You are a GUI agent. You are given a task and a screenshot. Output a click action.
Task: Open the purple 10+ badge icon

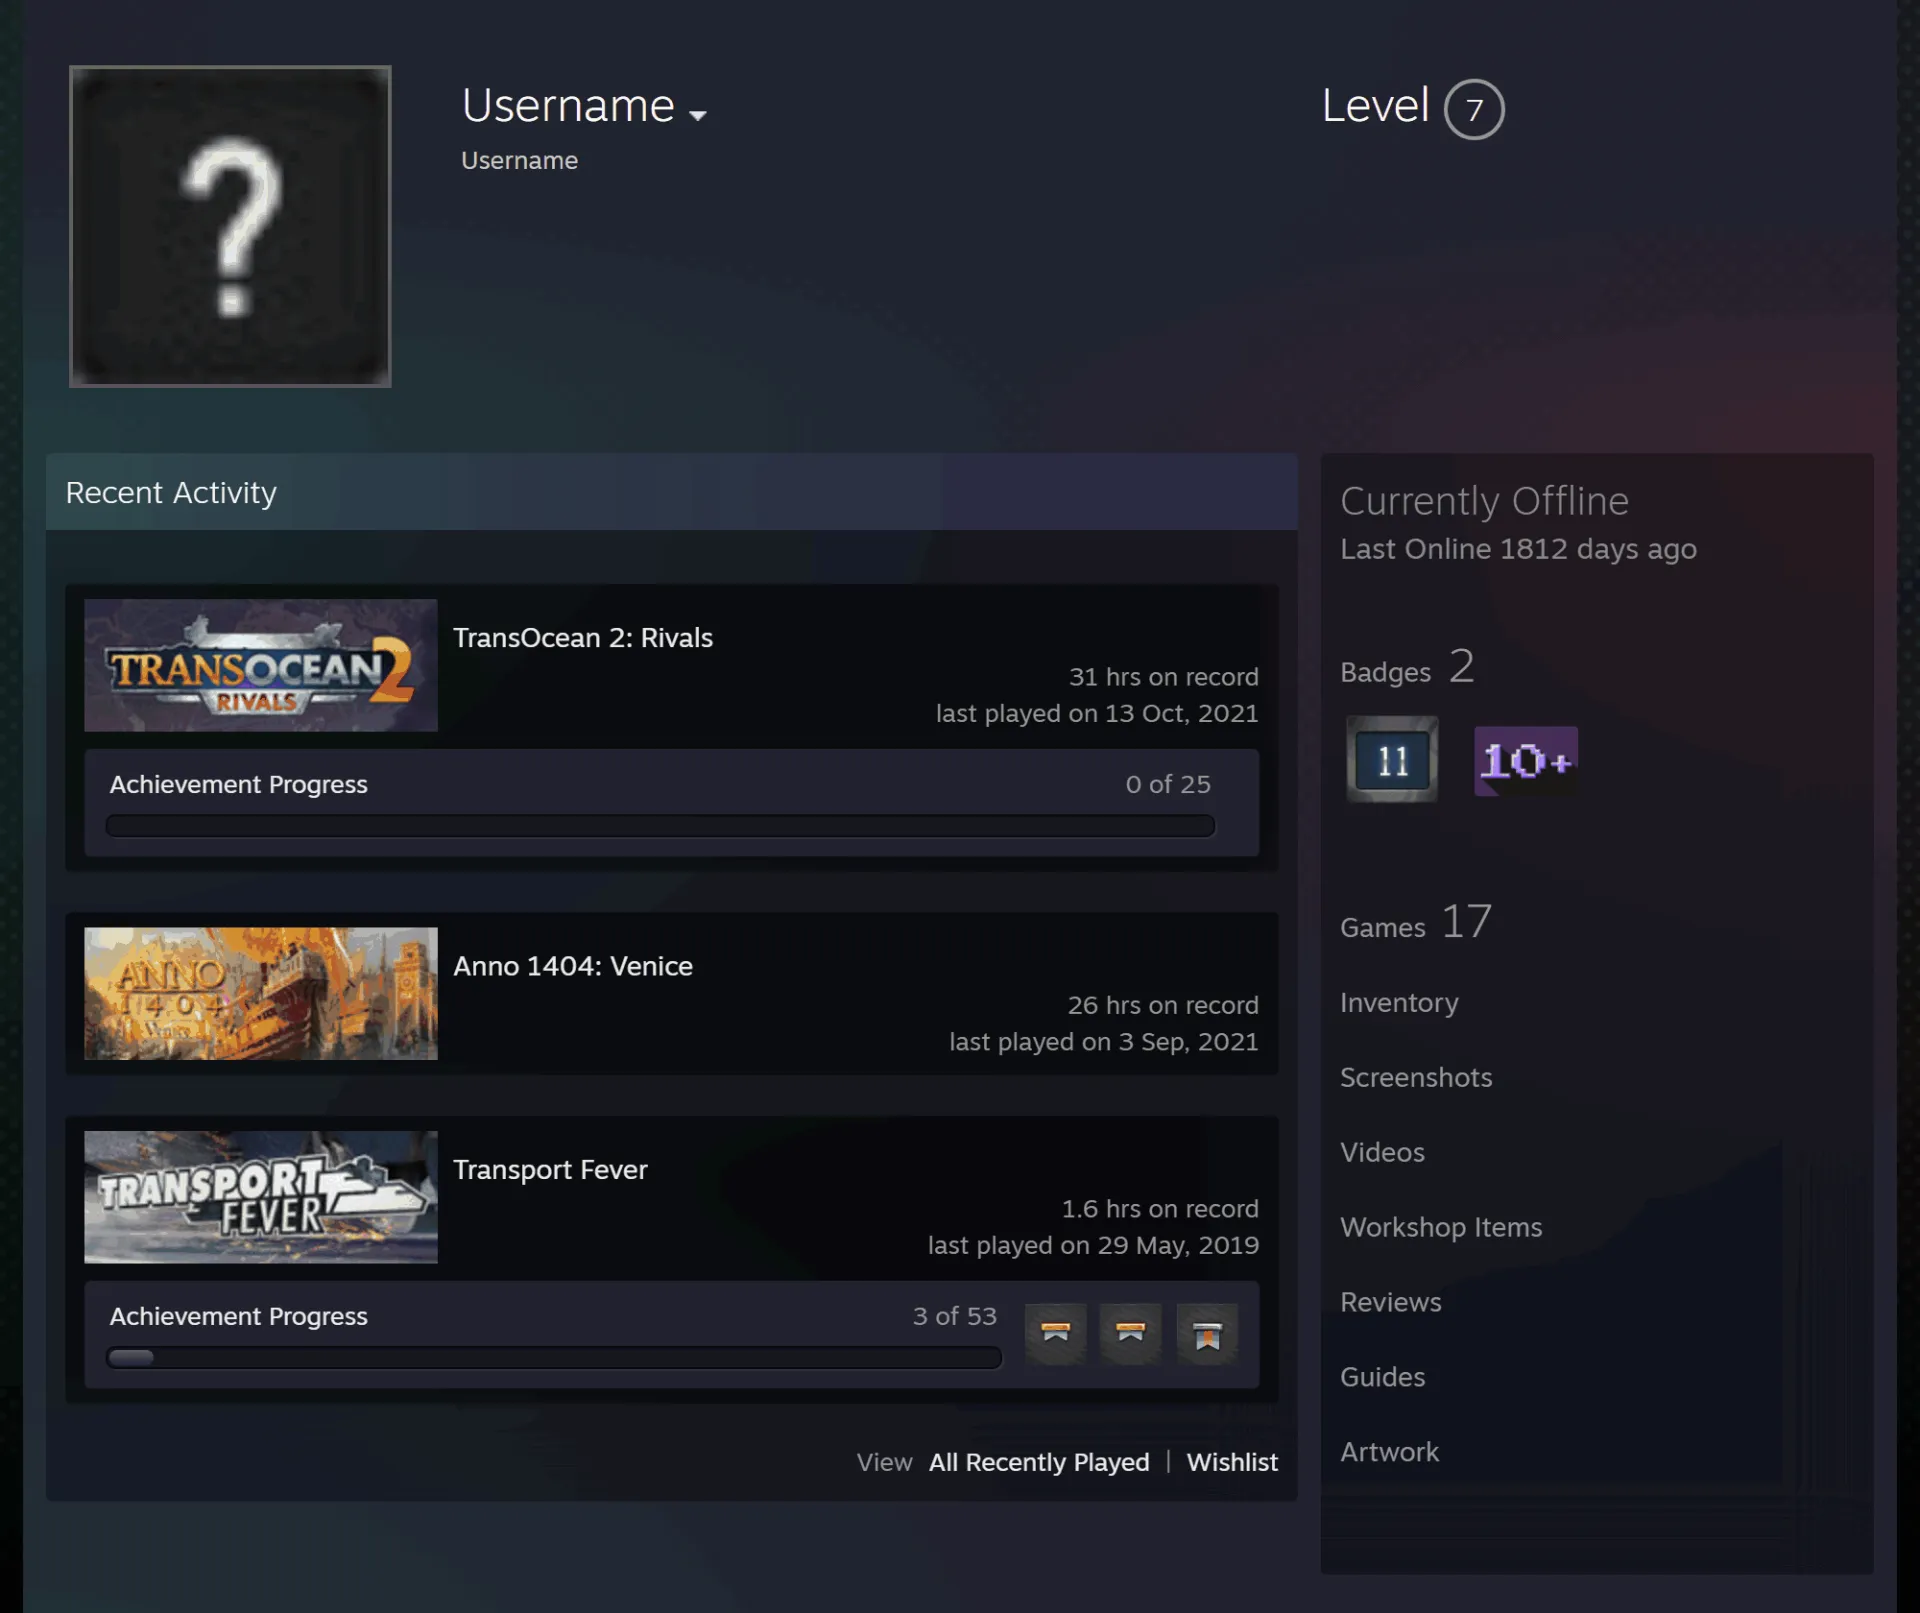tap(1526, 761)
